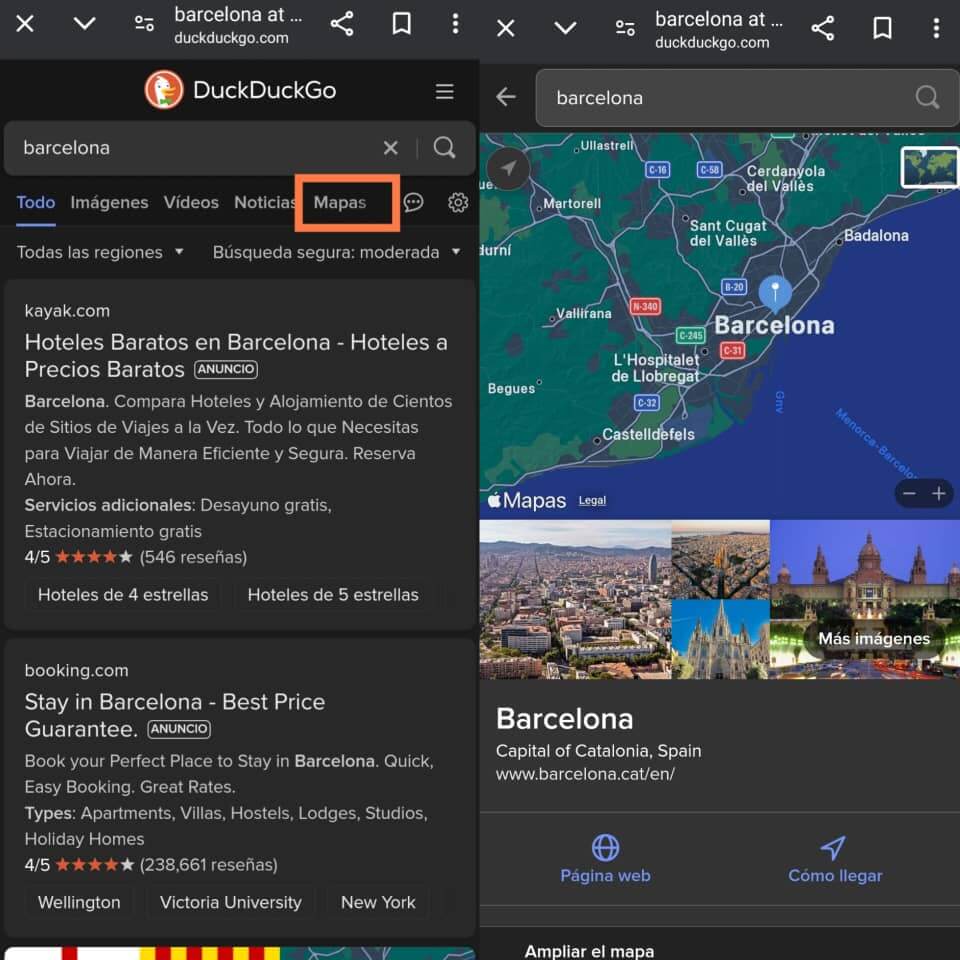Expand Búsqueda segura: moderada dropdown
960x960 pixels.
pos(336,252)
